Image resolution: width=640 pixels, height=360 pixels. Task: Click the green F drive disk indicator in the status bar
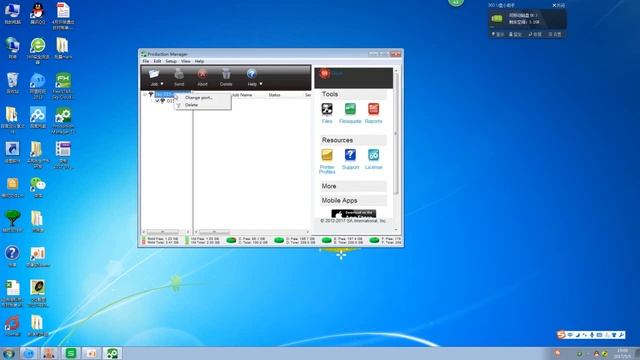(x=374, y=240)
